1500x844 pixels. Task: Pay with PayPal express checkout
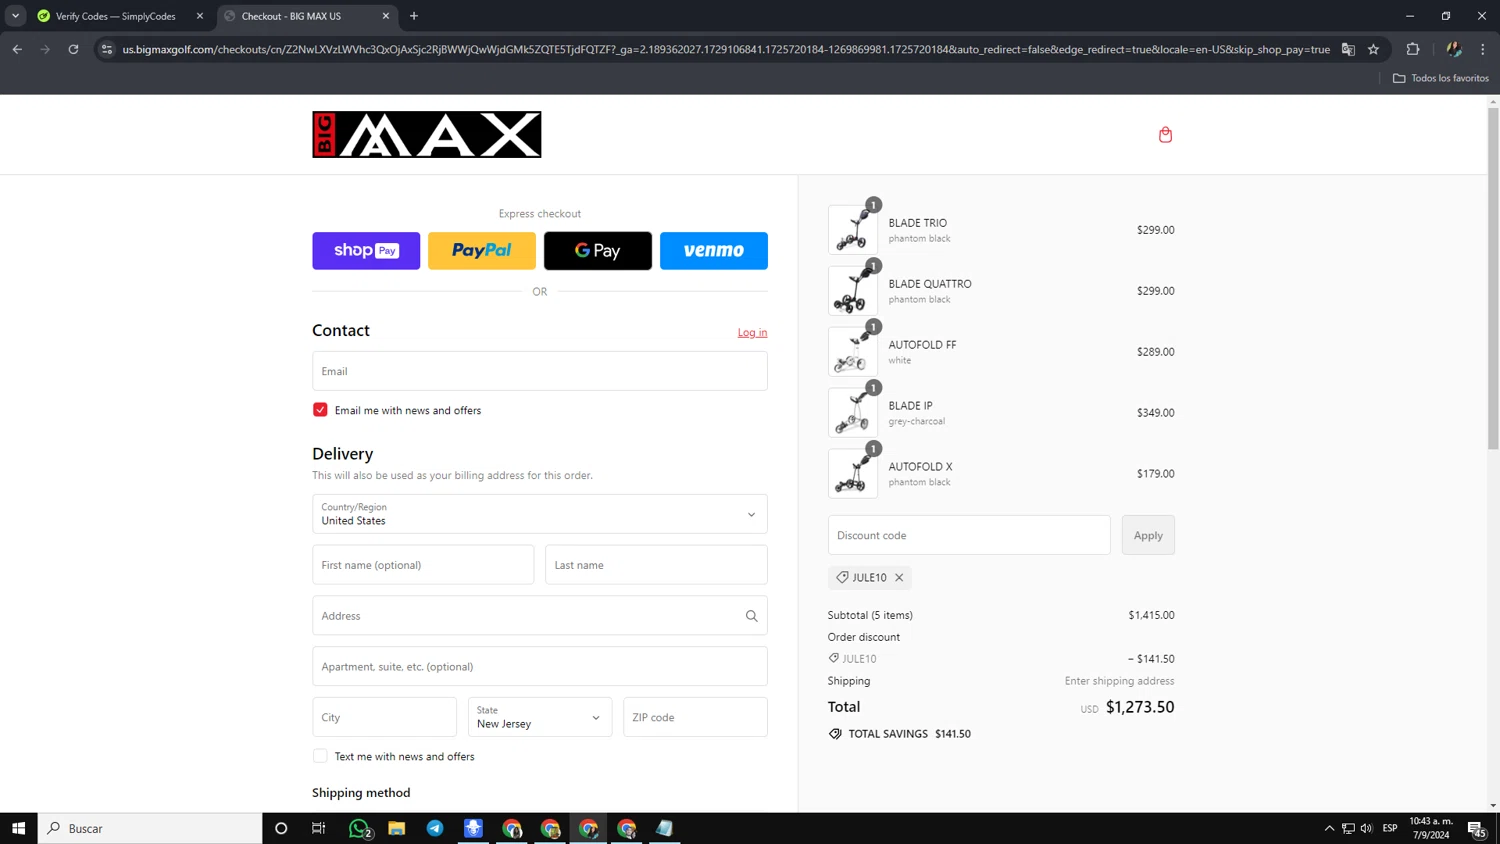coord(482,251)
